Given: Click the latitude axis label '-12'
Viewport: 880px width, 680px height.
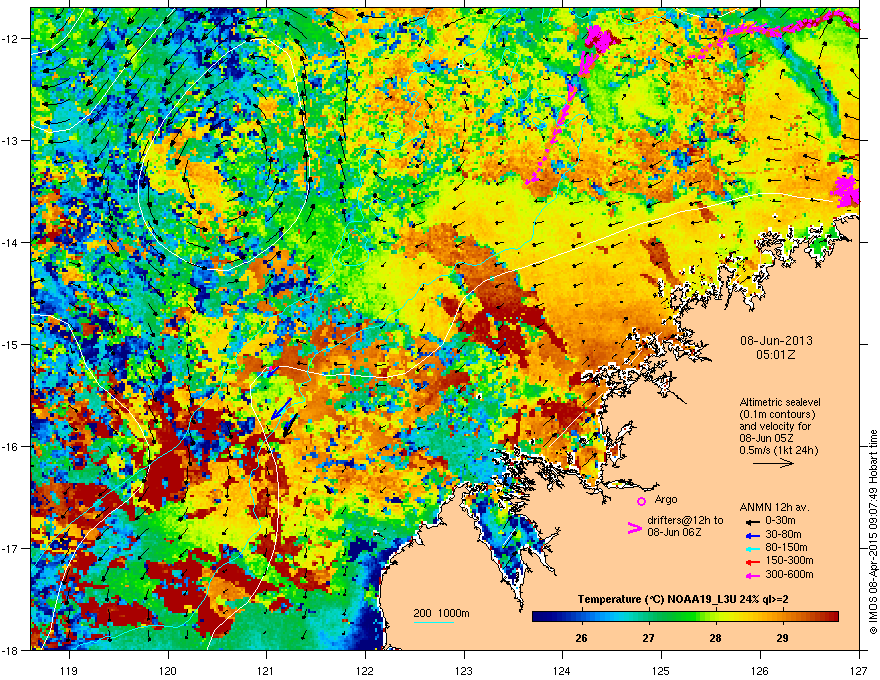Looking at the screenshot, I should (x=10, y=38).
